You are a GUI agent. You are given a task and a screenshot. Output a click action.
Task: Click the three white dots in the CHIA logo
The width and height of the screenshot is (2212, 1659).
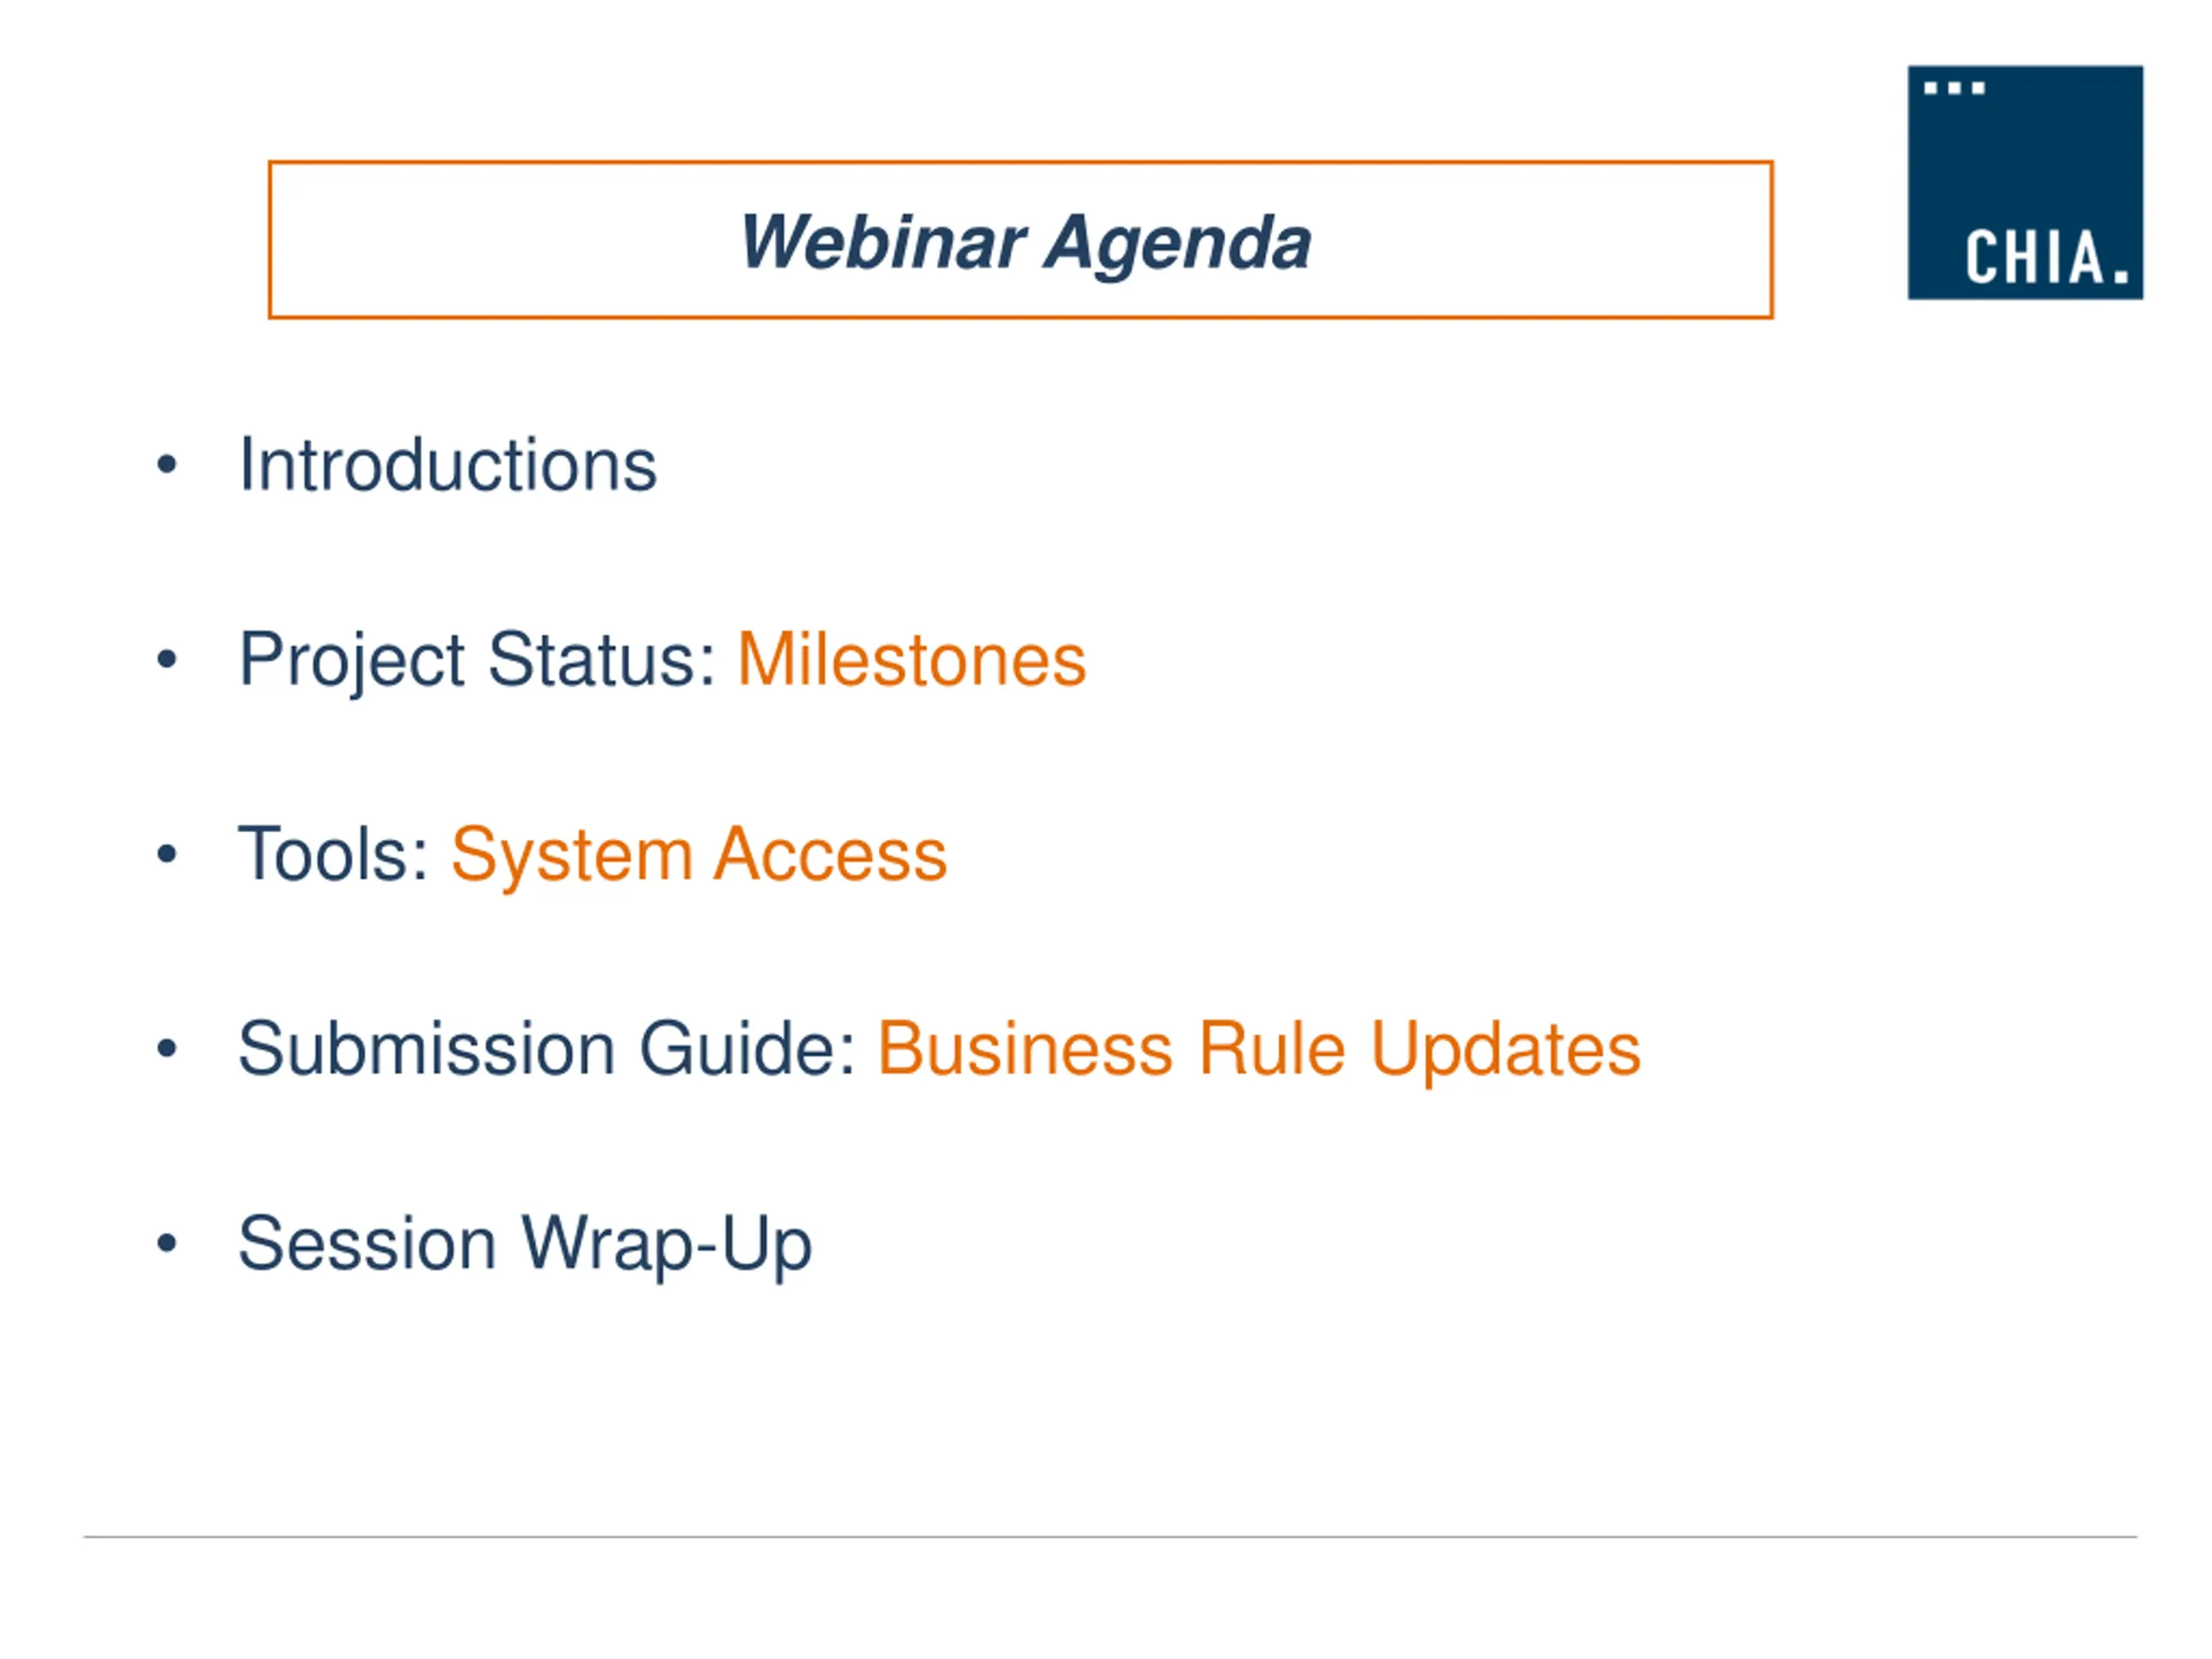(1954, 88)
